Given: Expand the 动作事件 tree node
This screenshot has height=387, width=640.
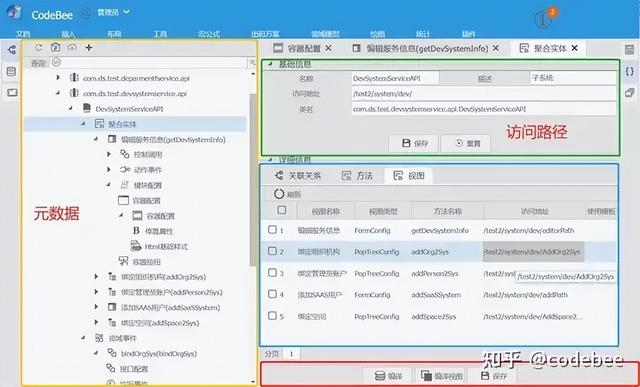Looking at the screenshot, I should (109, 169).
